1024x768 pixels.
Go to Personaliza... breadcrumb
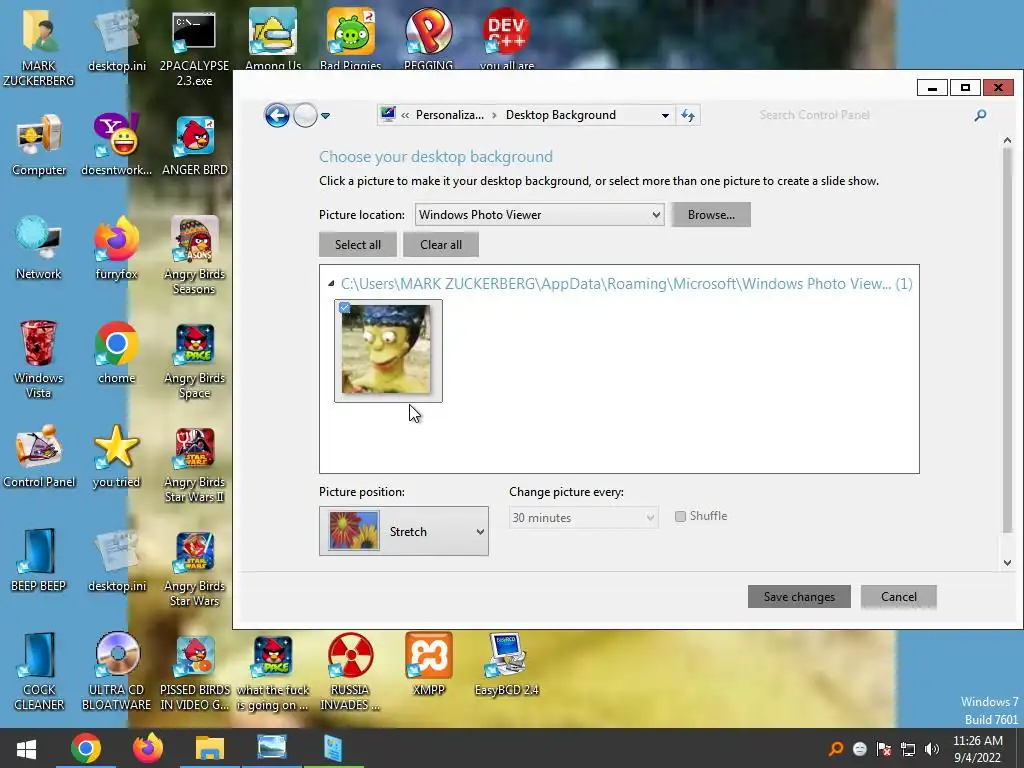pyautogui.click(x=449, y=115)
